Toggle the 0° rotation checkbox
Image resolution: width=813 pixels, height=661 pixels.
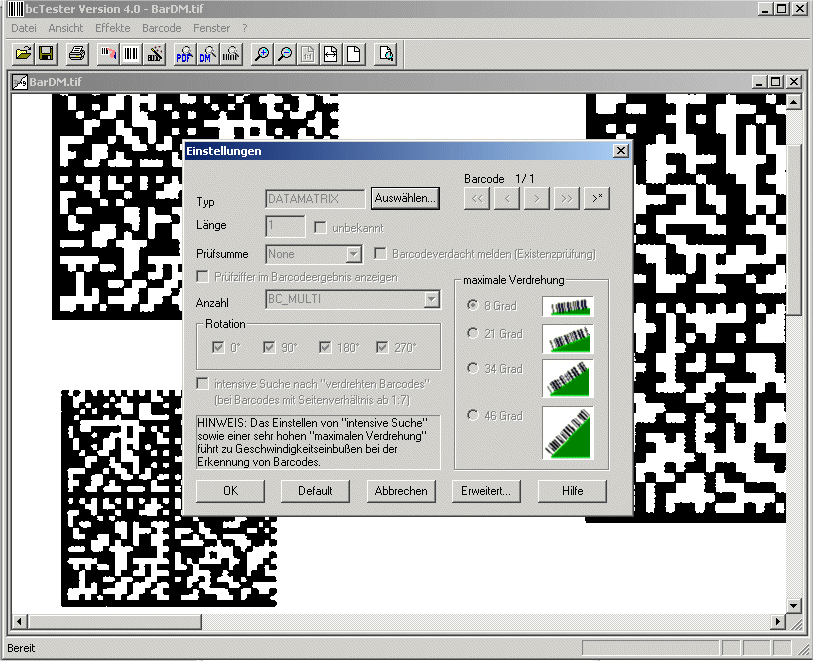pyautogui.click(x=218, y=347)
